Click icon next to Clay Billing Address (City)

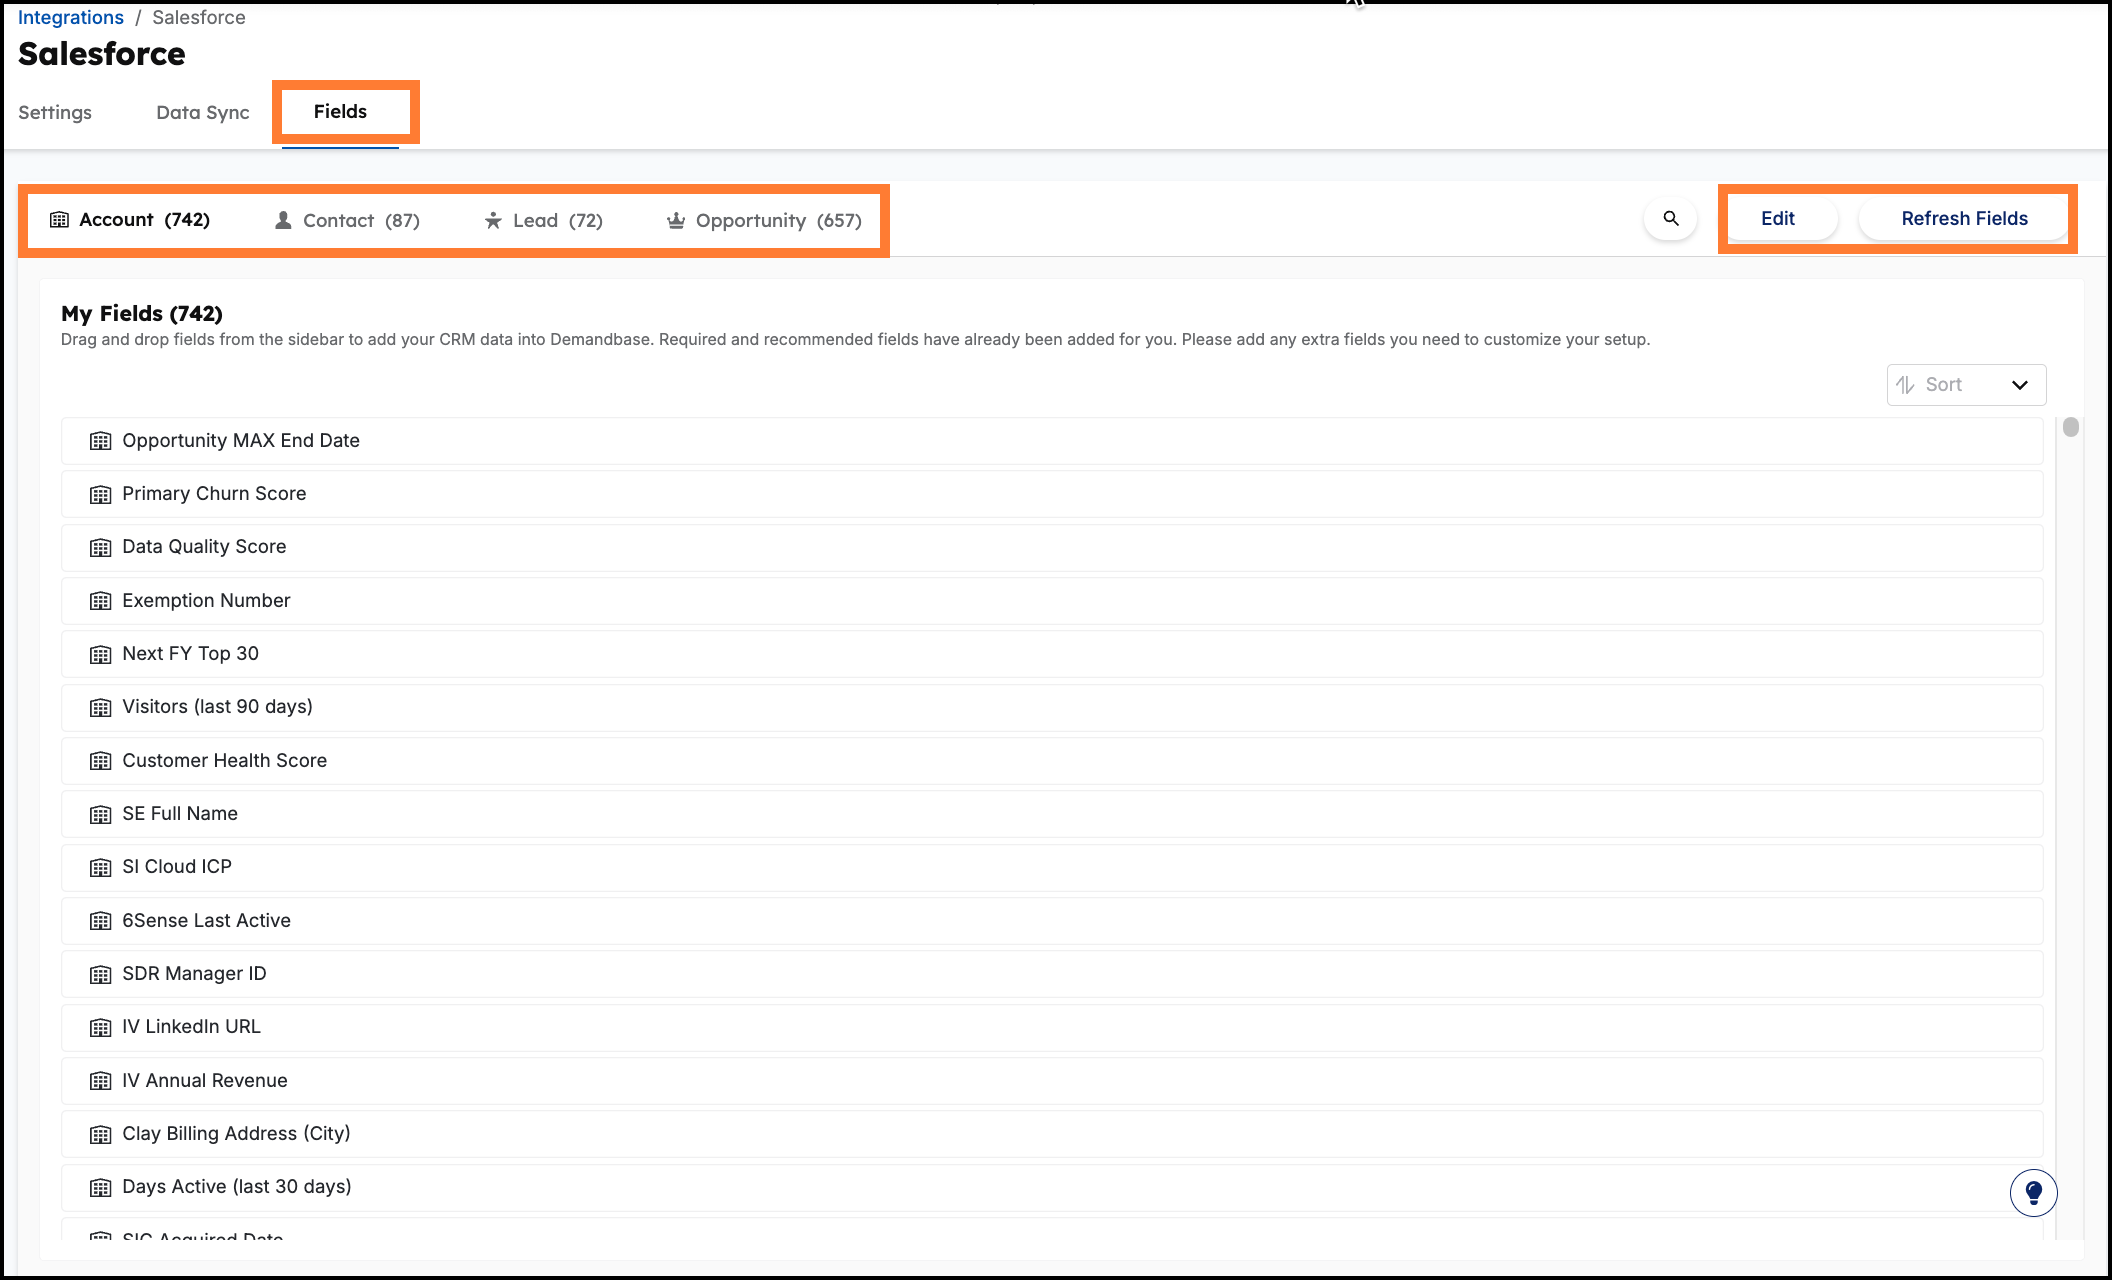pos(100,1134)
